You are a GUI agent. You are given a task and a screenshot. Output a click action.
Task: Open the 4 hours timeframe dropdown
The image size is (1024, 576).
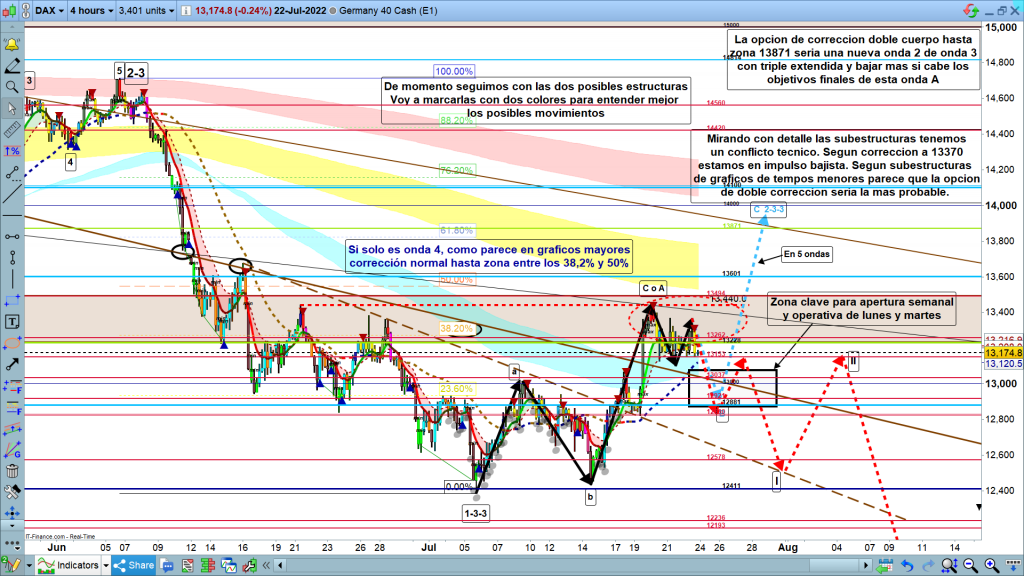tap(89, 11)
